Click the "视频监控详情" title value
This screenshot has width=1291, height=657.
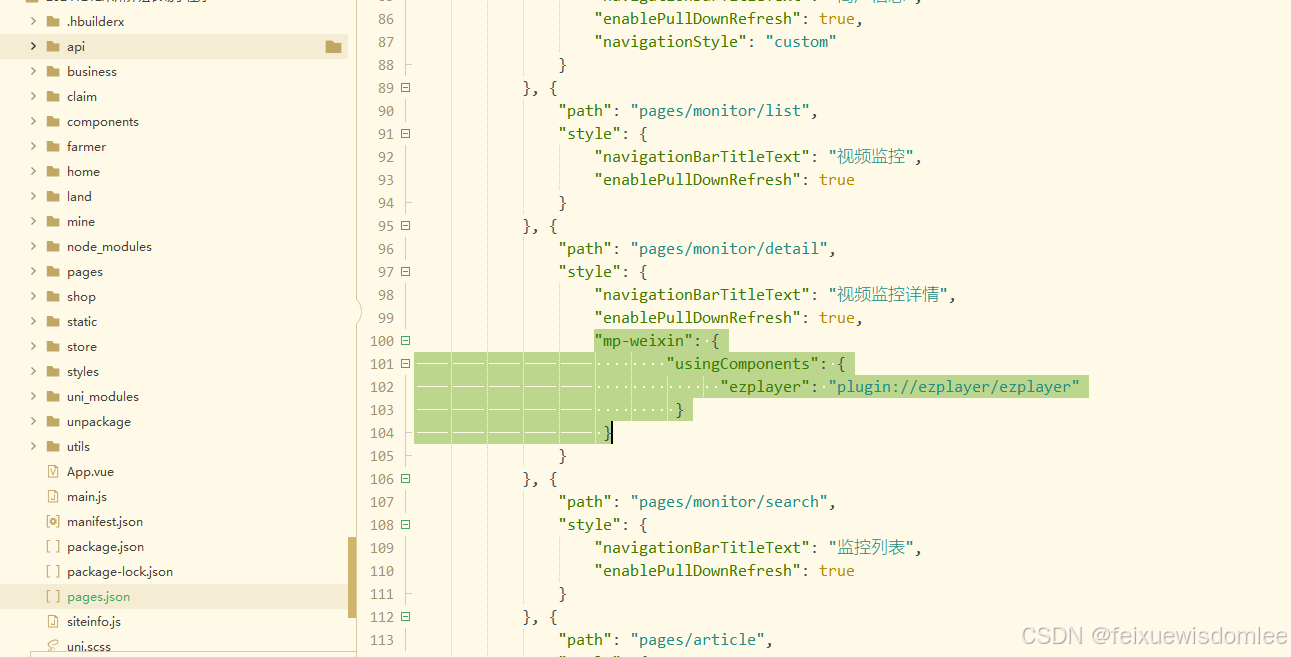(x=888, y=295)
